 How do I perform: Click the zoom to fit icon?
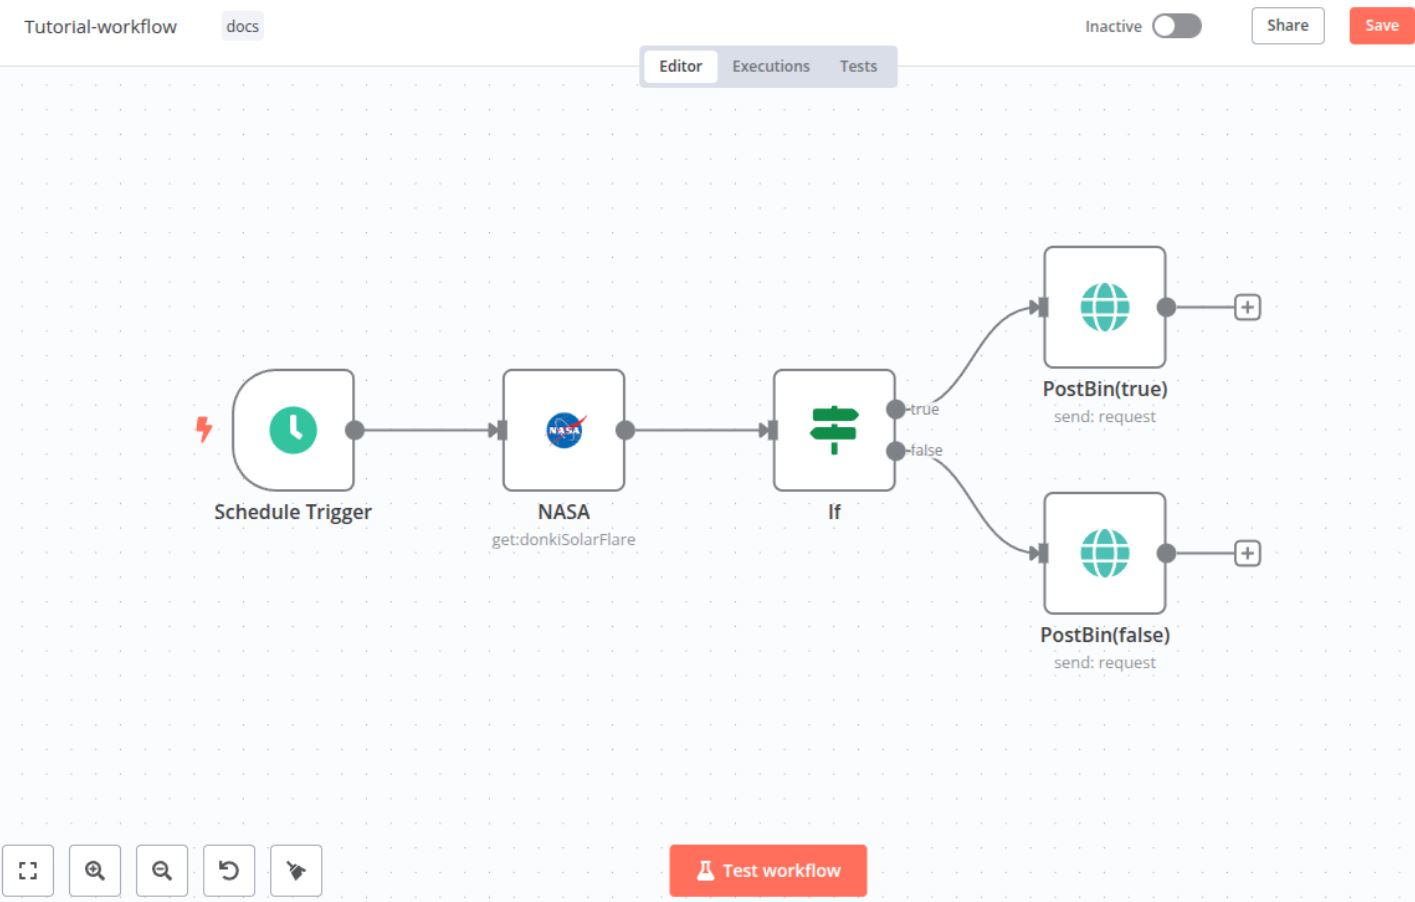[x=28, y=870]
